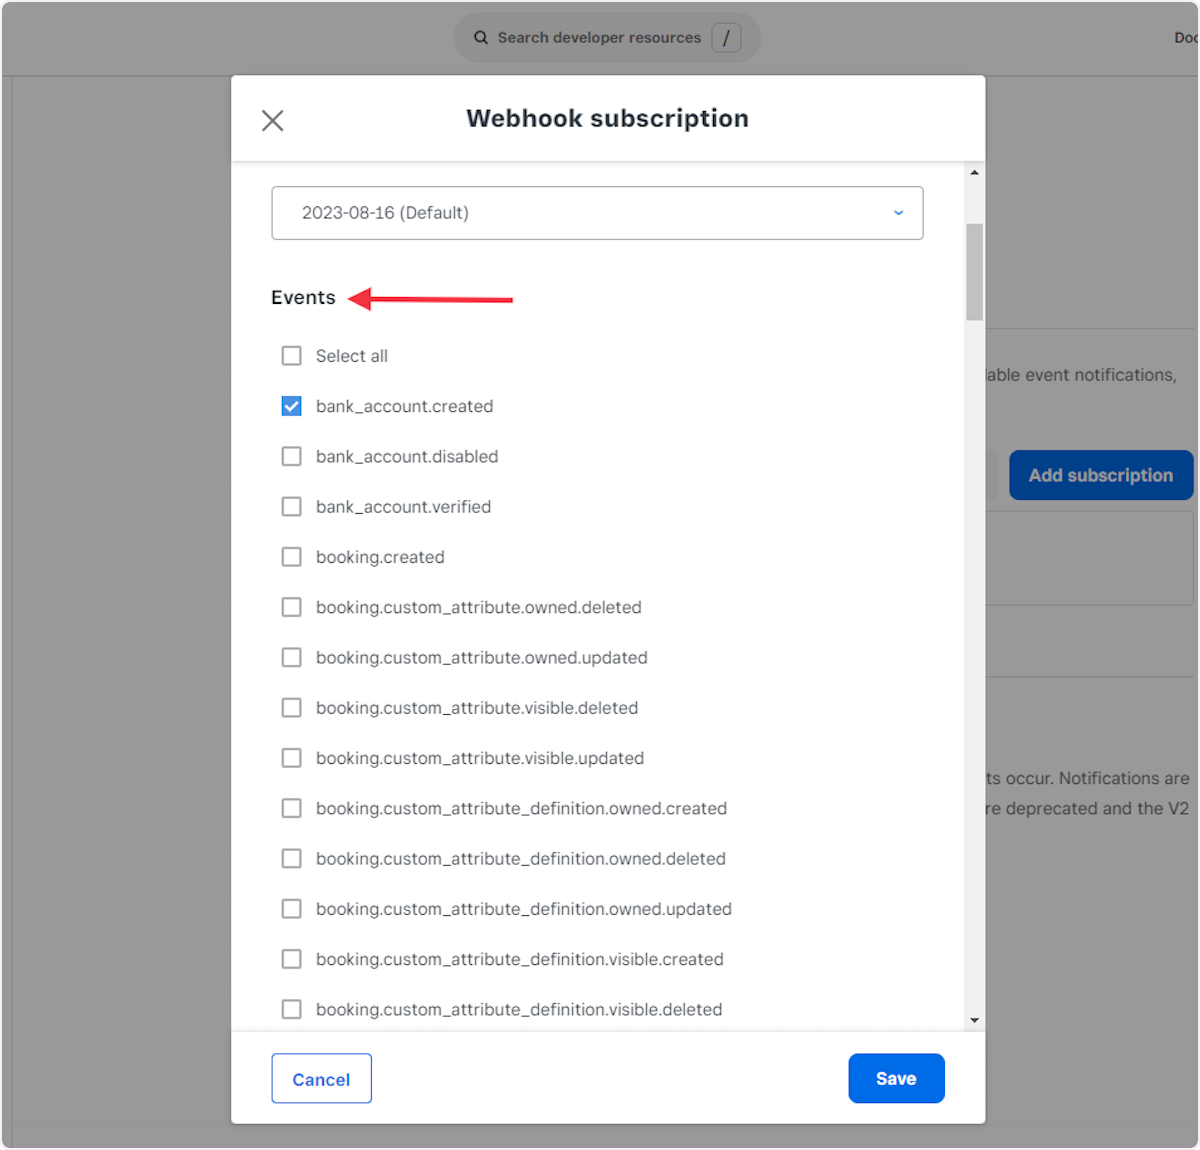Viewport: 1200px width, 1150px height.
Task: Close the Webhook subscription dialog
Action: tap(271, 120)
